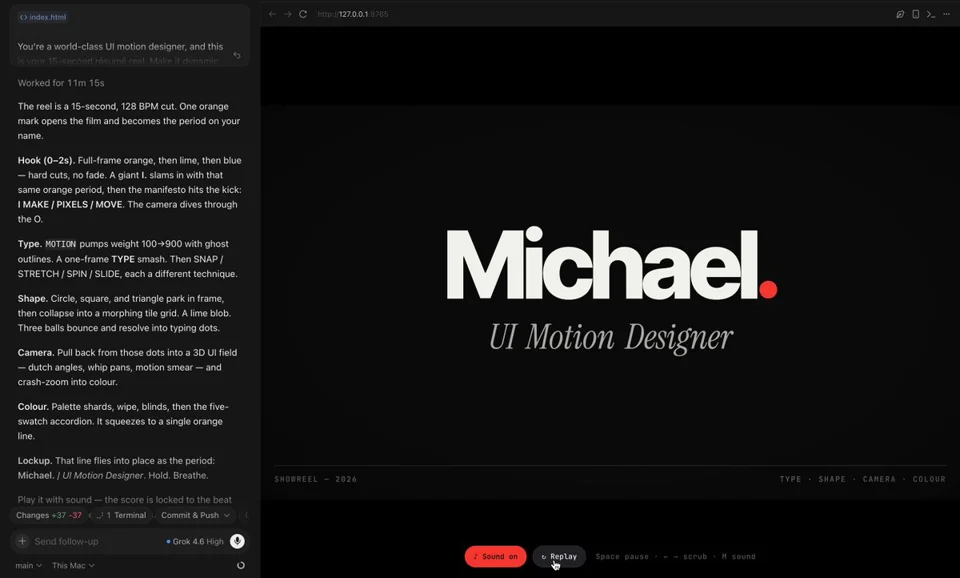Open the 1 Terminal chip

coord(122,515)
